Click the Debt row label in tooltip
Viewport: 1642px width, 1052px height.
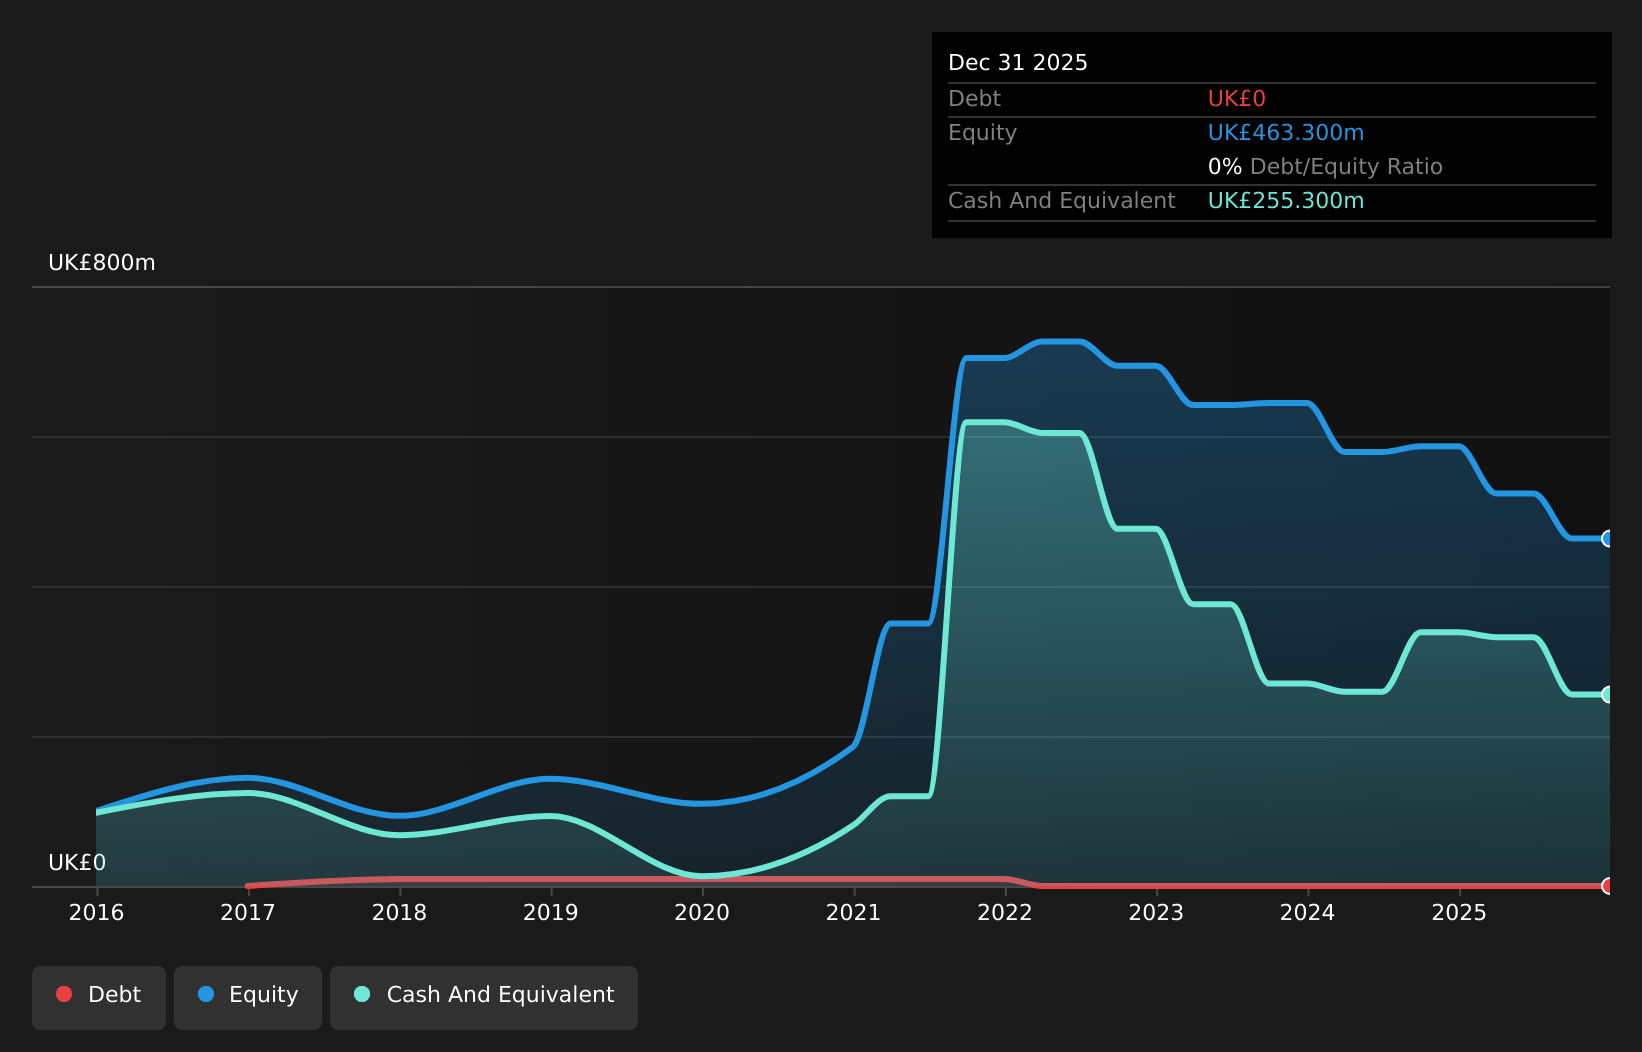(974, 99)
